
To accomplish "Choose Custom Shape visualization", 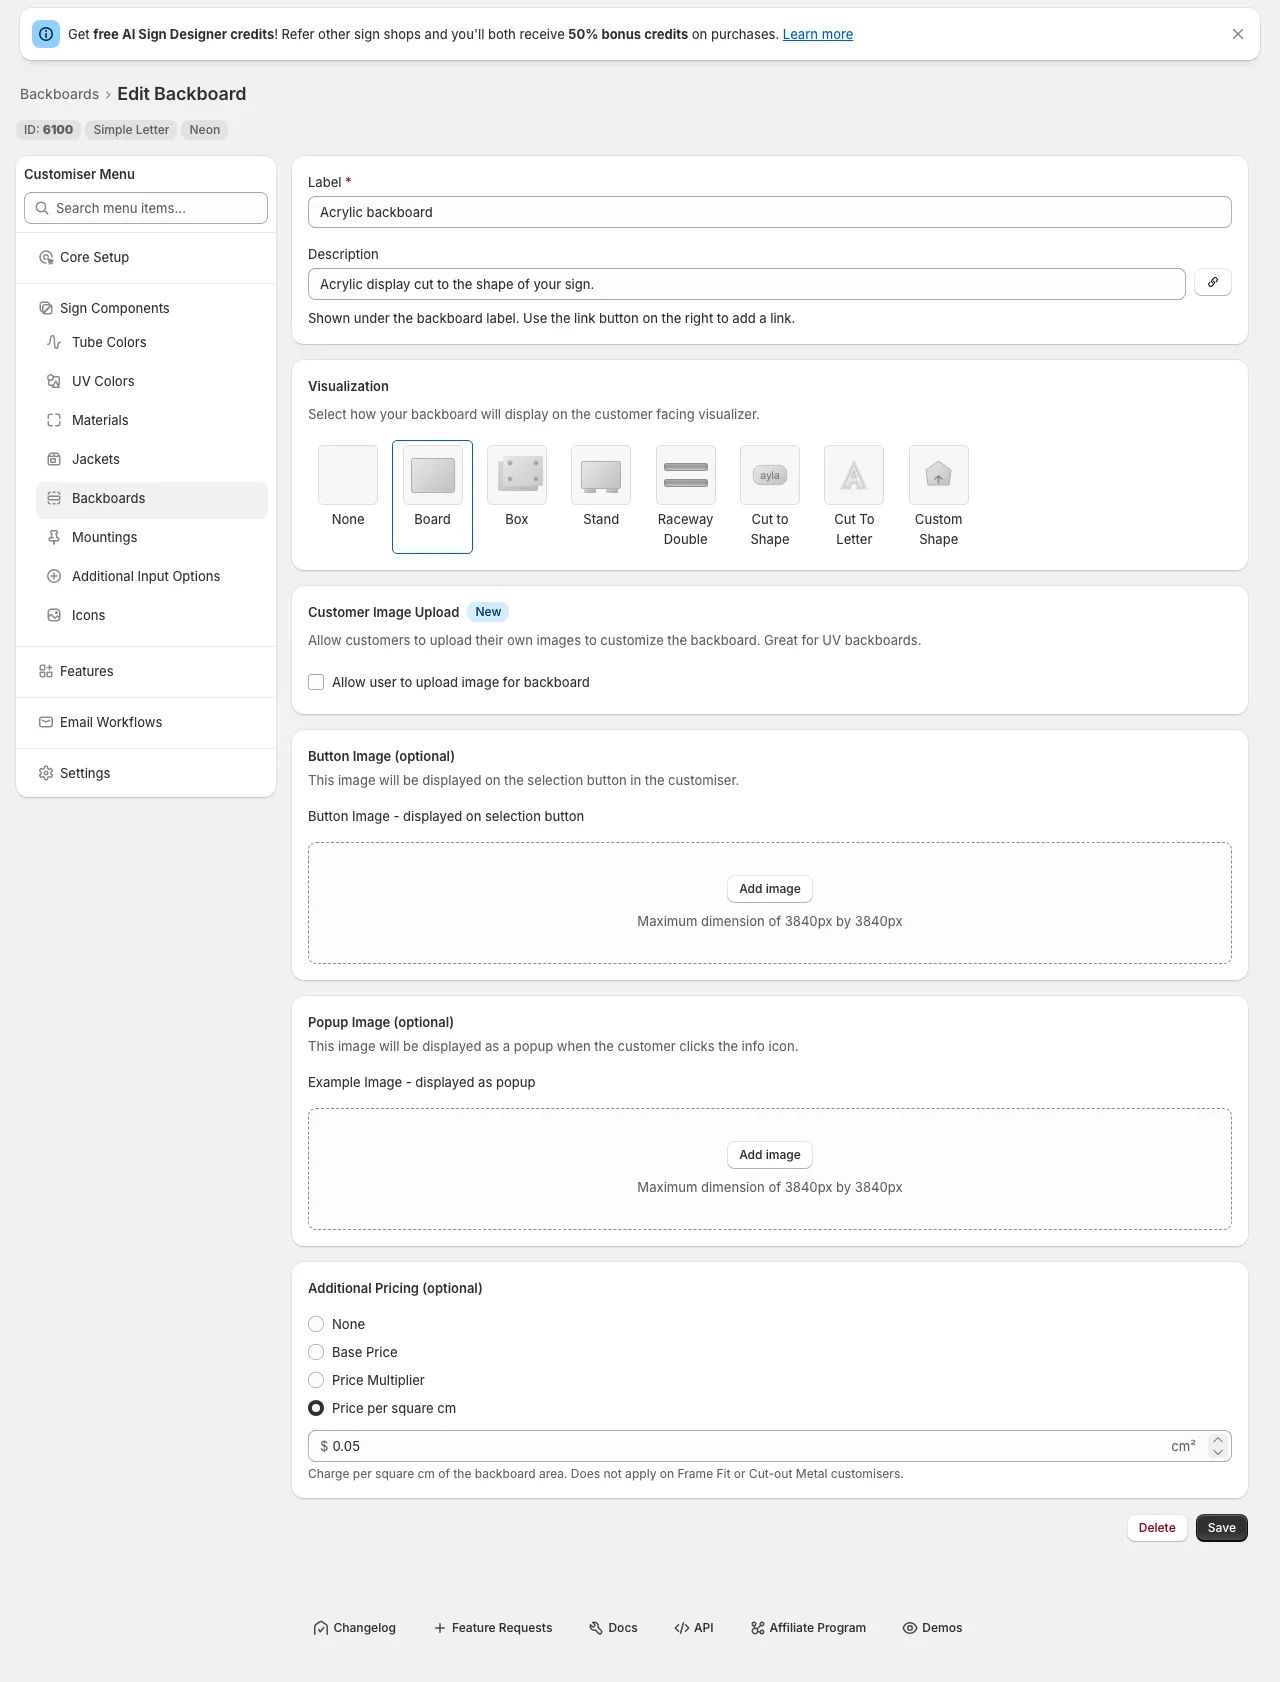I will pyautogui.click(x=939, y=496).
